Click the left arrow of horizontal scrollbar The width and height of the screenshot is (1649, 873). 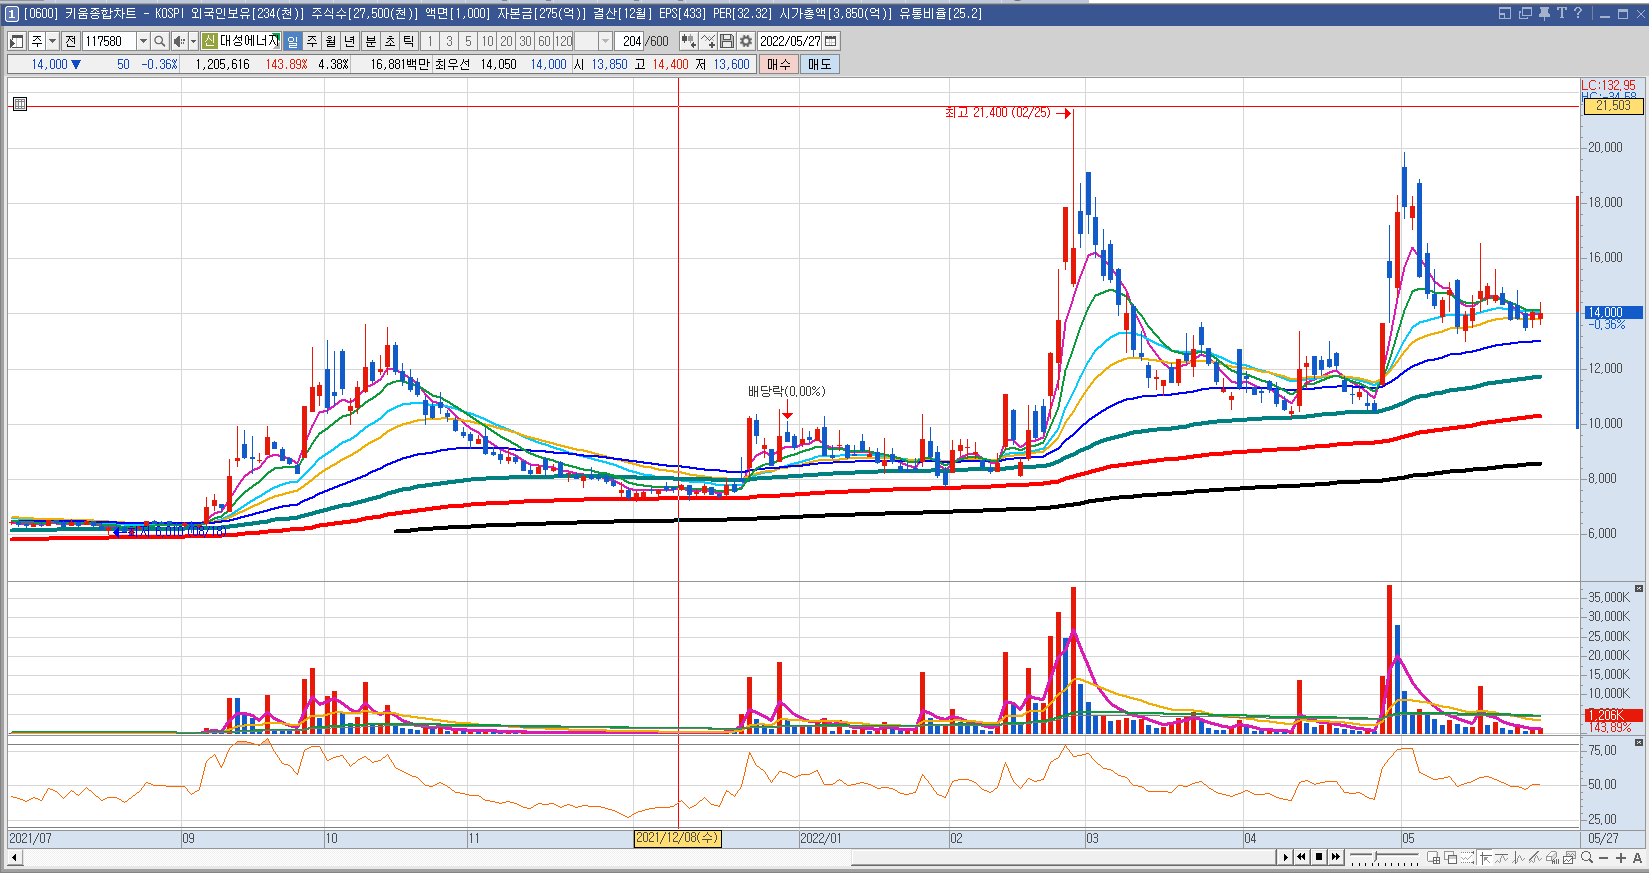click(x=14, y=857)
